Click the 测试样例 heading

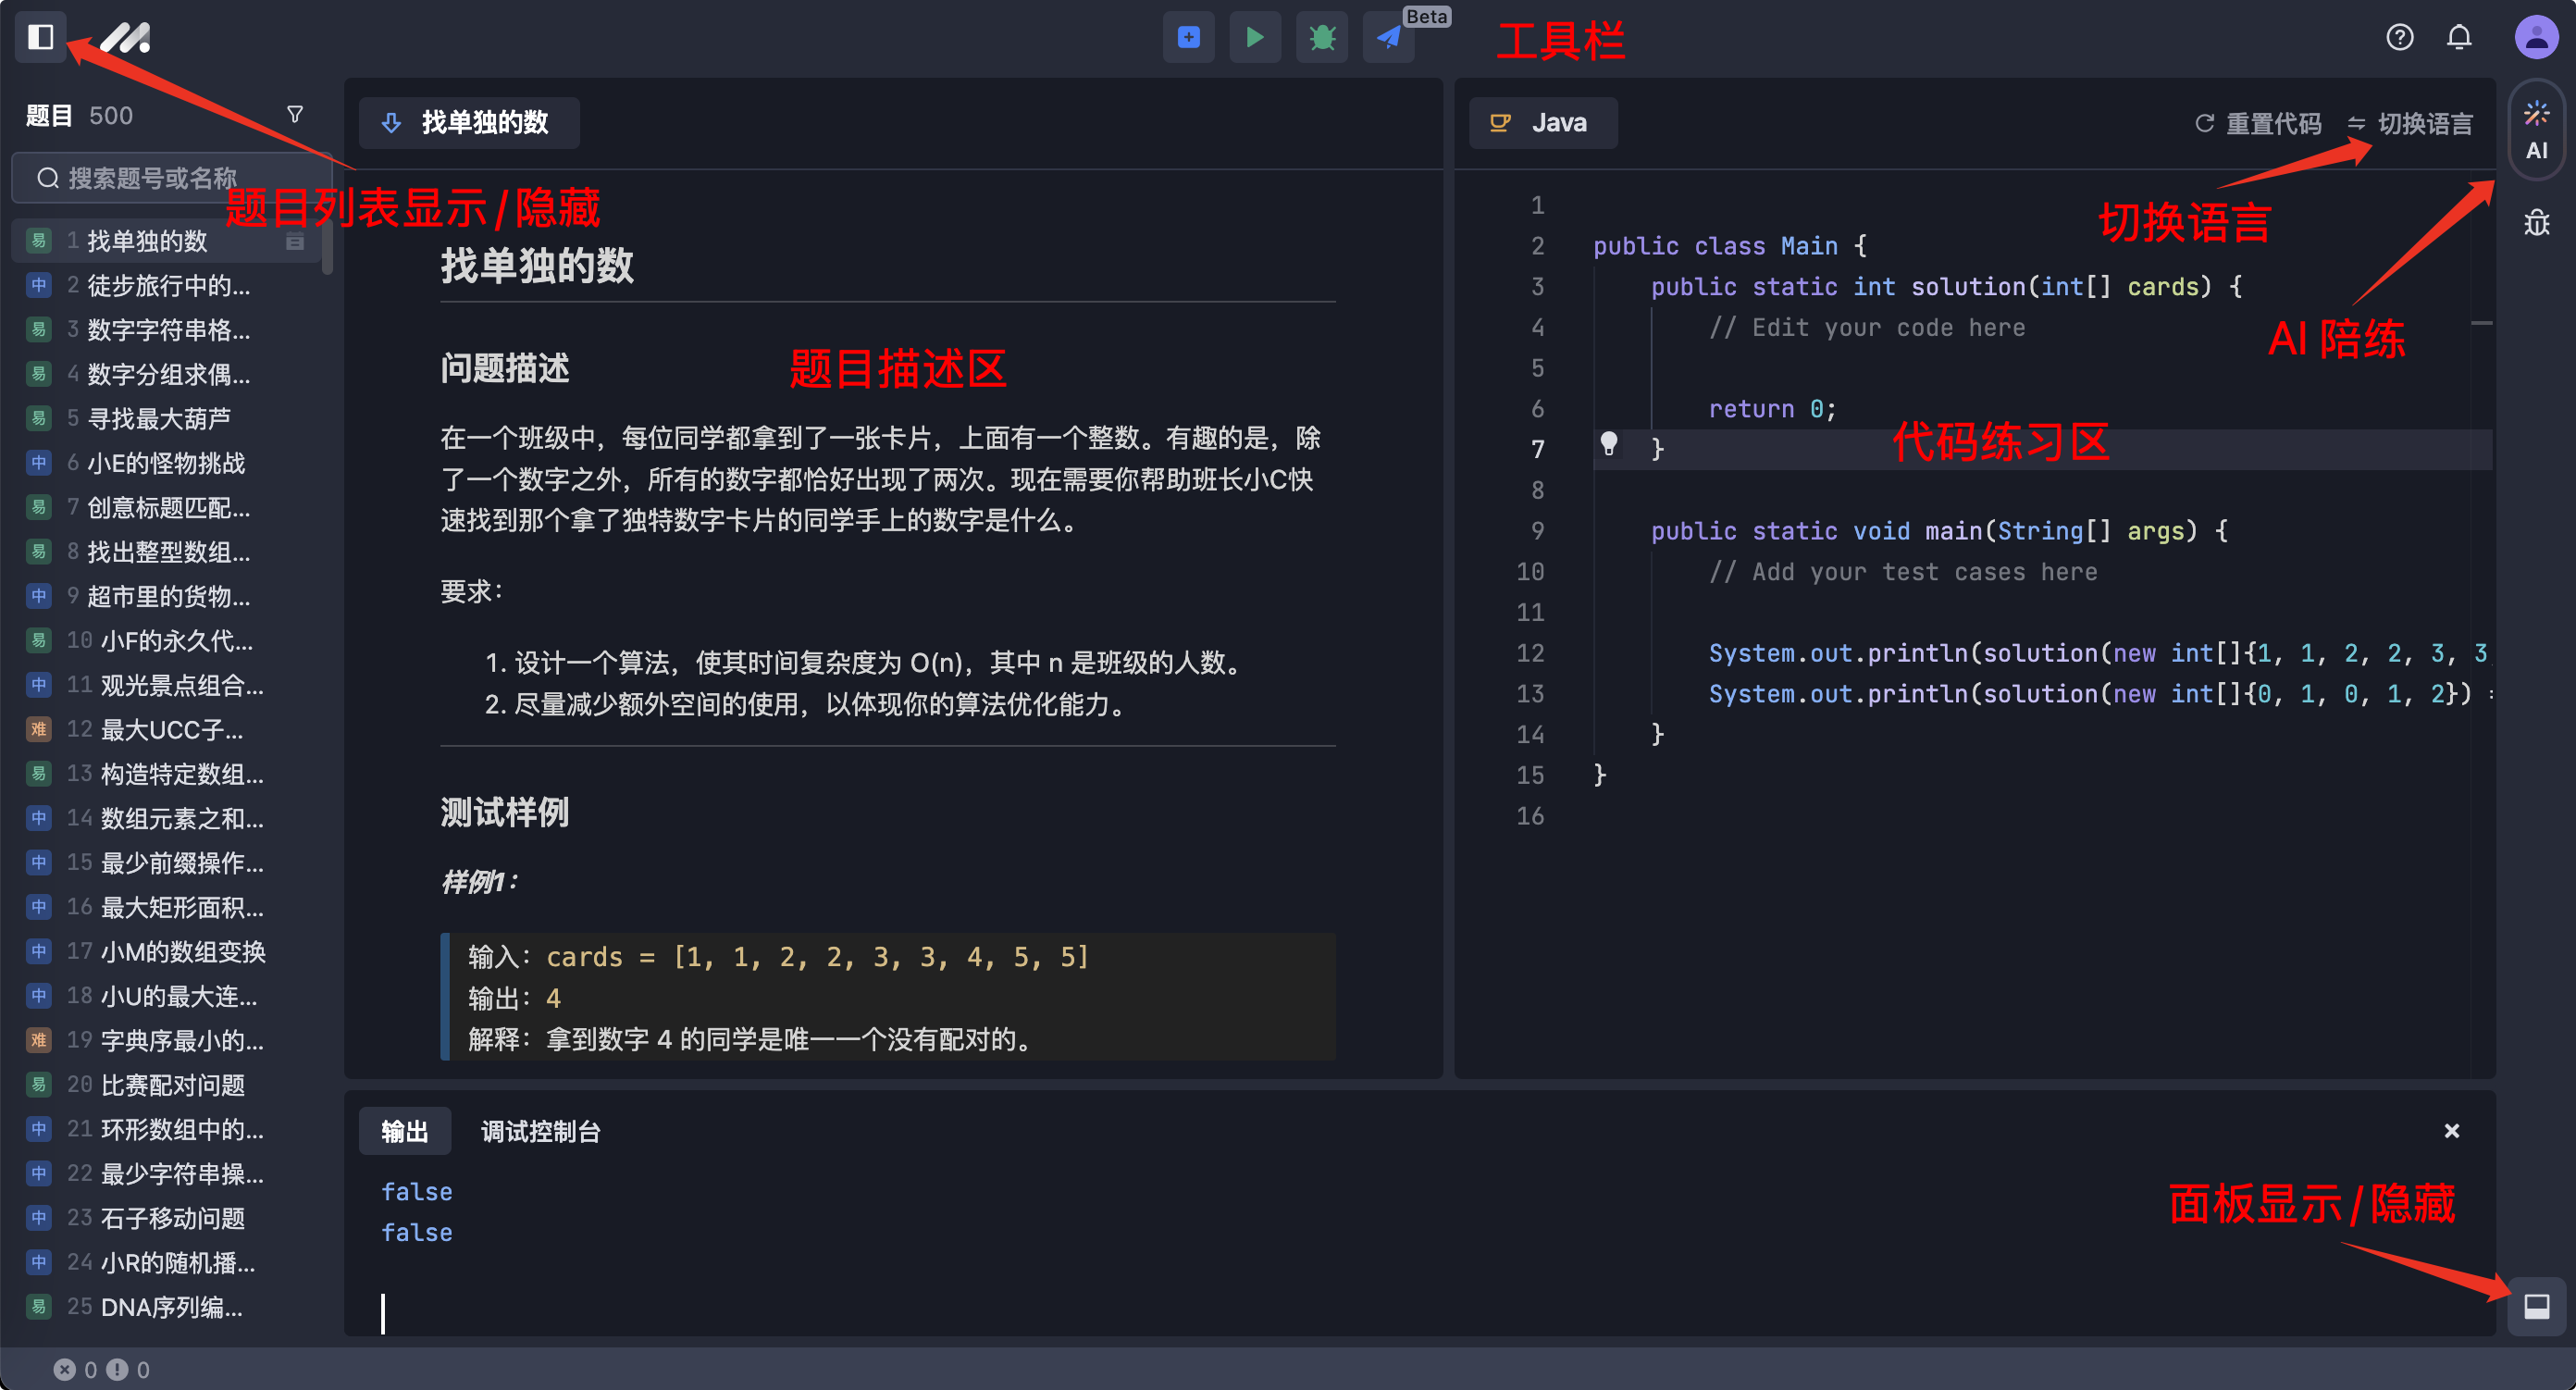(x=505, y=812)
